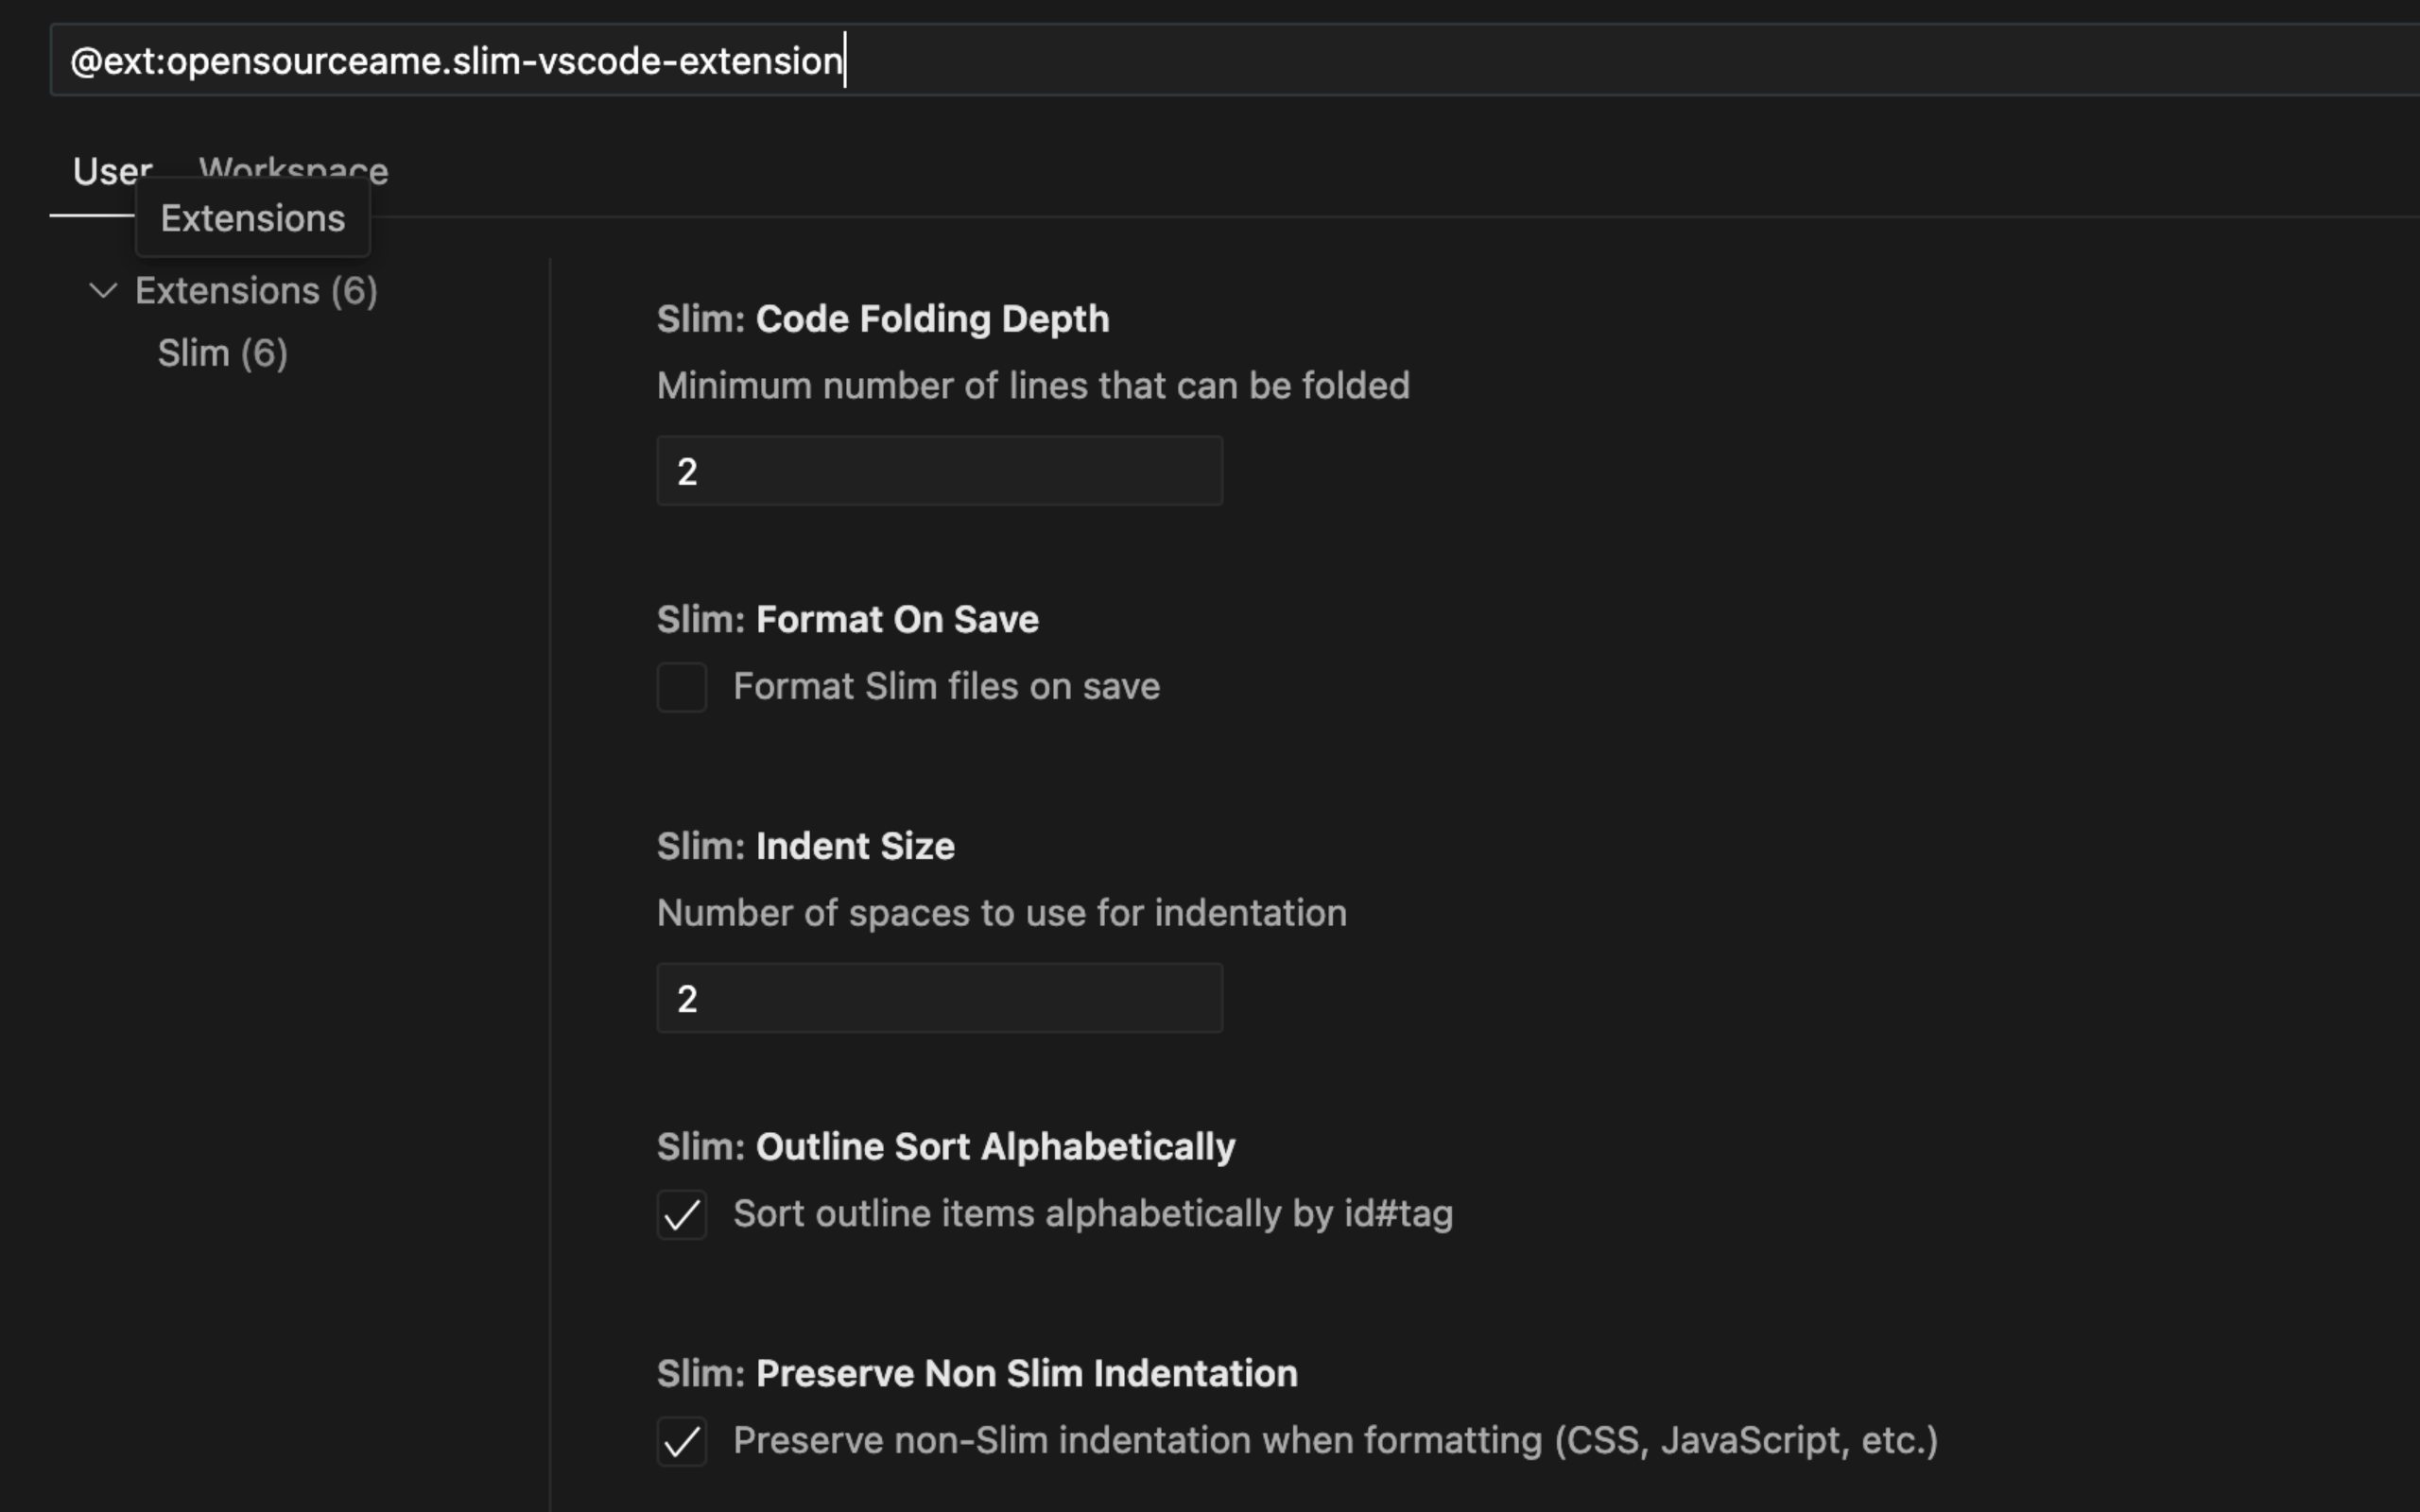Click 'Minimum number of lines' description text
This screenshot has height=1512, width=2420.
pyautogui.click(x=1032, y=386)
